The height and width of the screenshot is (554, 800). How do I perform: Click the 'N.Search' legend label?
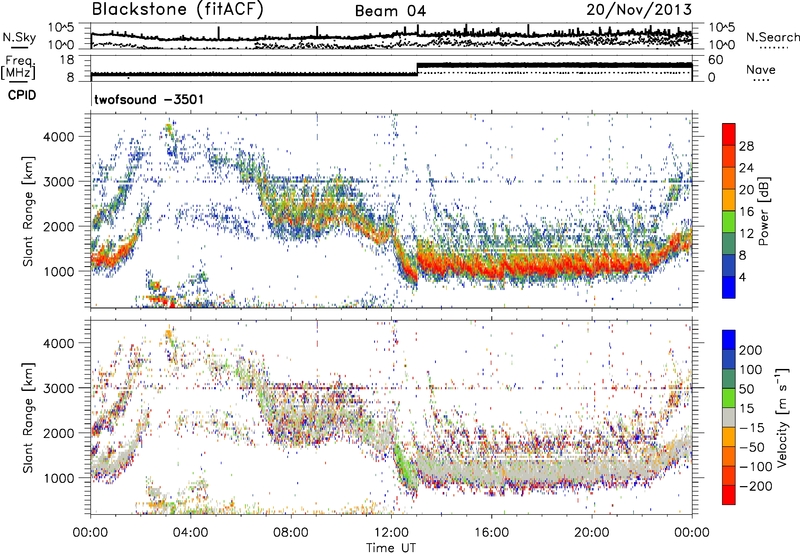tap(772, 37)
